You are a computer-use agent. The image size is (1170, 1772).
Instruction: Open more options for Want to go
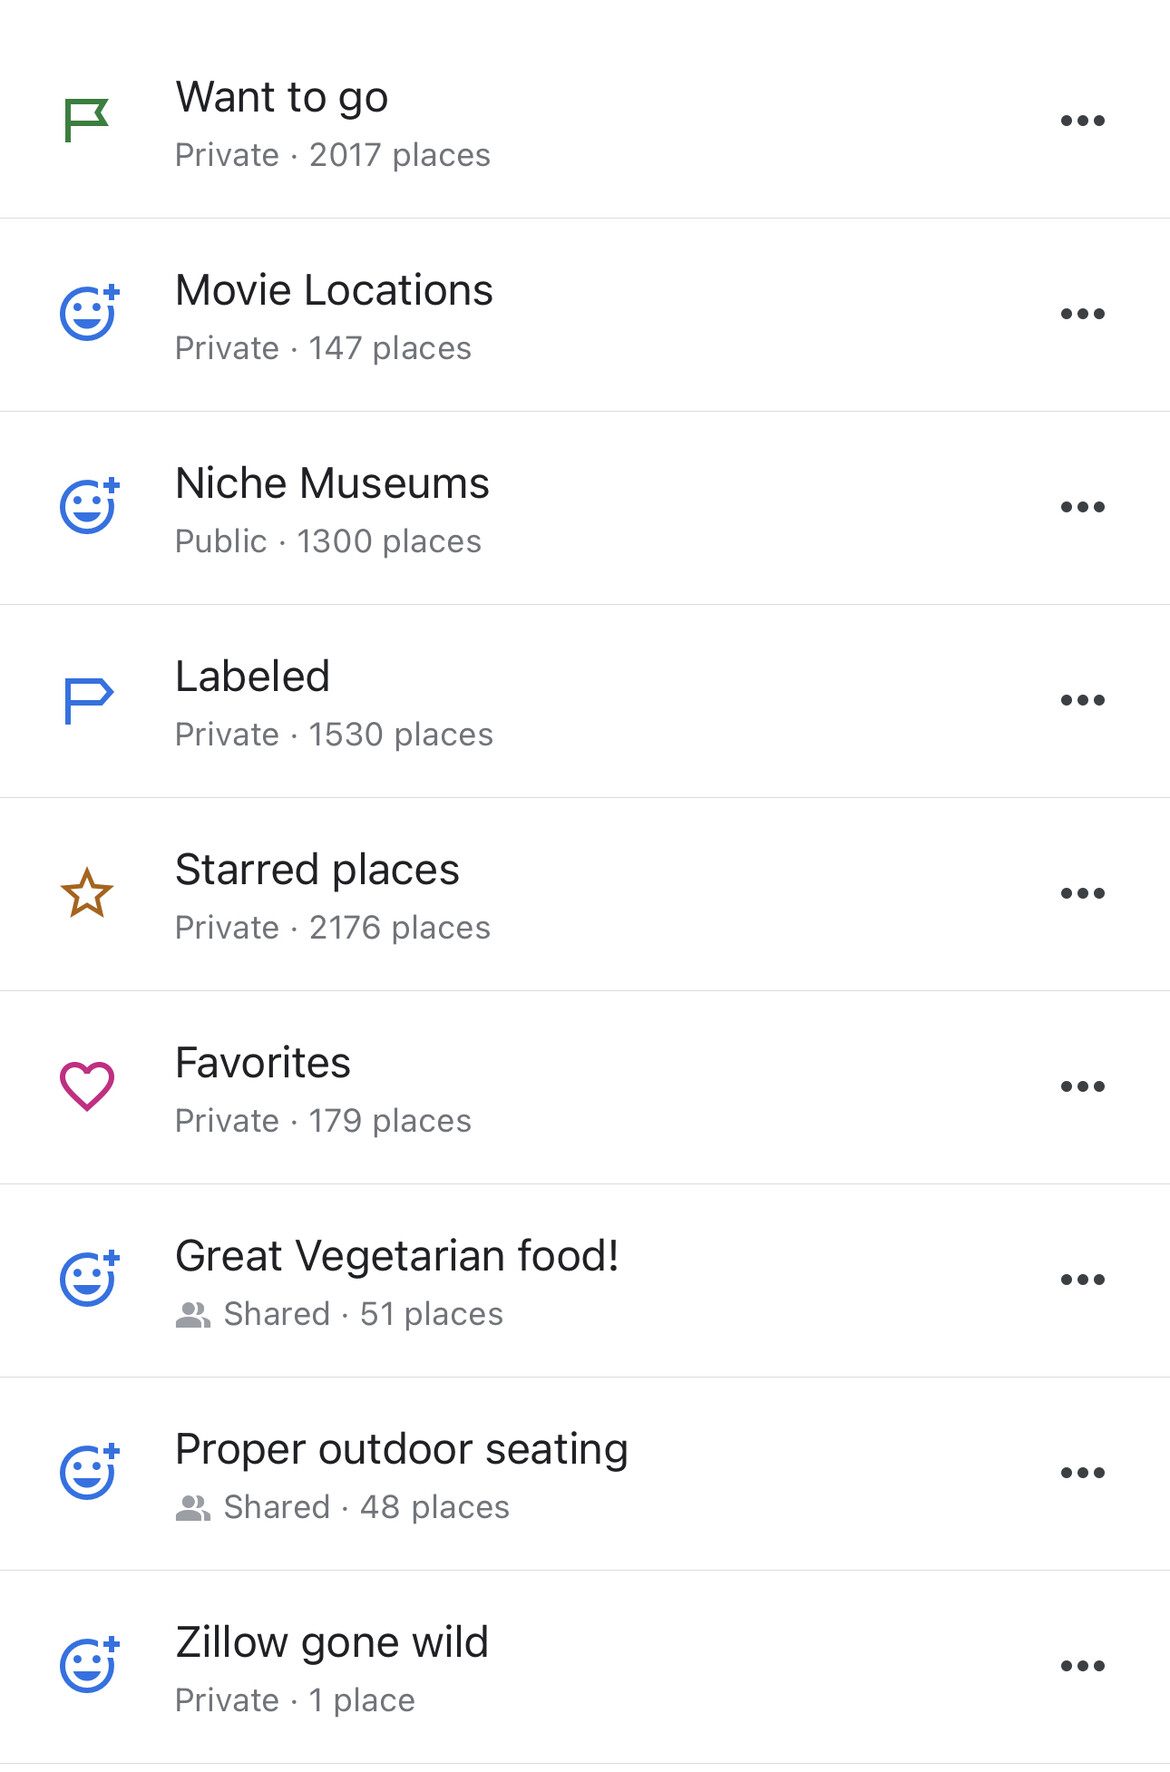click(x=1082, y=121)
